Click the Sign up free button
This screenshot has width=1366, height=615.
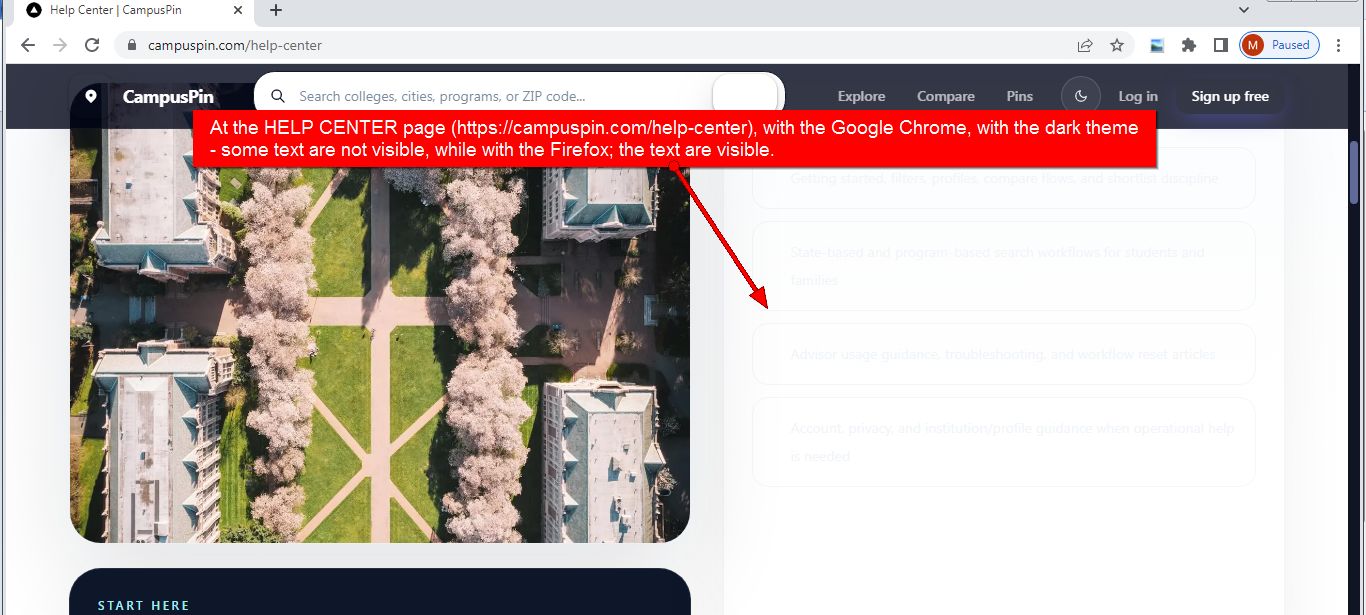(1230, 96)
